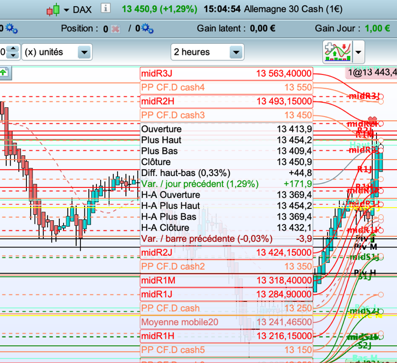Click the PP CF.D cash5 row
Screen dimensions: 397x363
click(x=226, y=350)
